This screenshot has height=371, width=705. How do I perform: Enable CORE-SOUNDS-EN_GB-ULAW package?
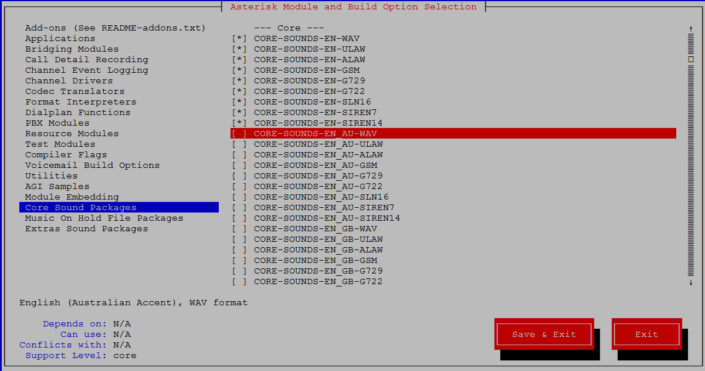click(239, 239)
